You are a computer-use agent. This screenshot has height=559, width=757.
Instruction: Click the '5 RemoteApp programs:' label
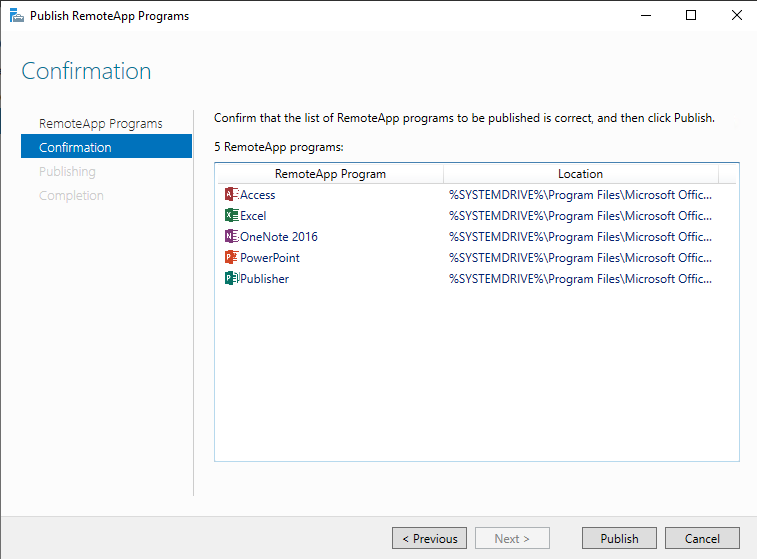pyautogui.click(x=279, y=147)
